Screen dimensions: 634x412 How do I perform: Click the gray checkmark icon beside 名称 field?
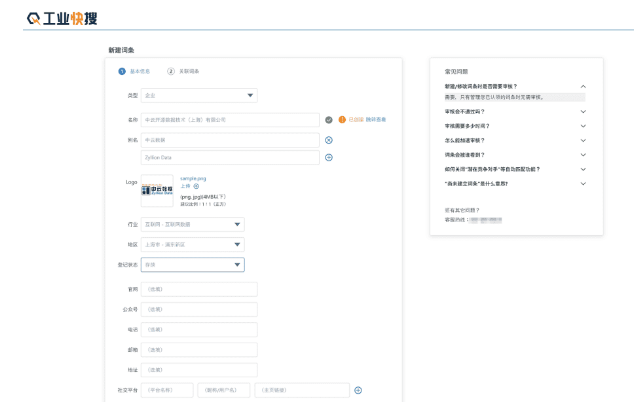pos(328,120)
